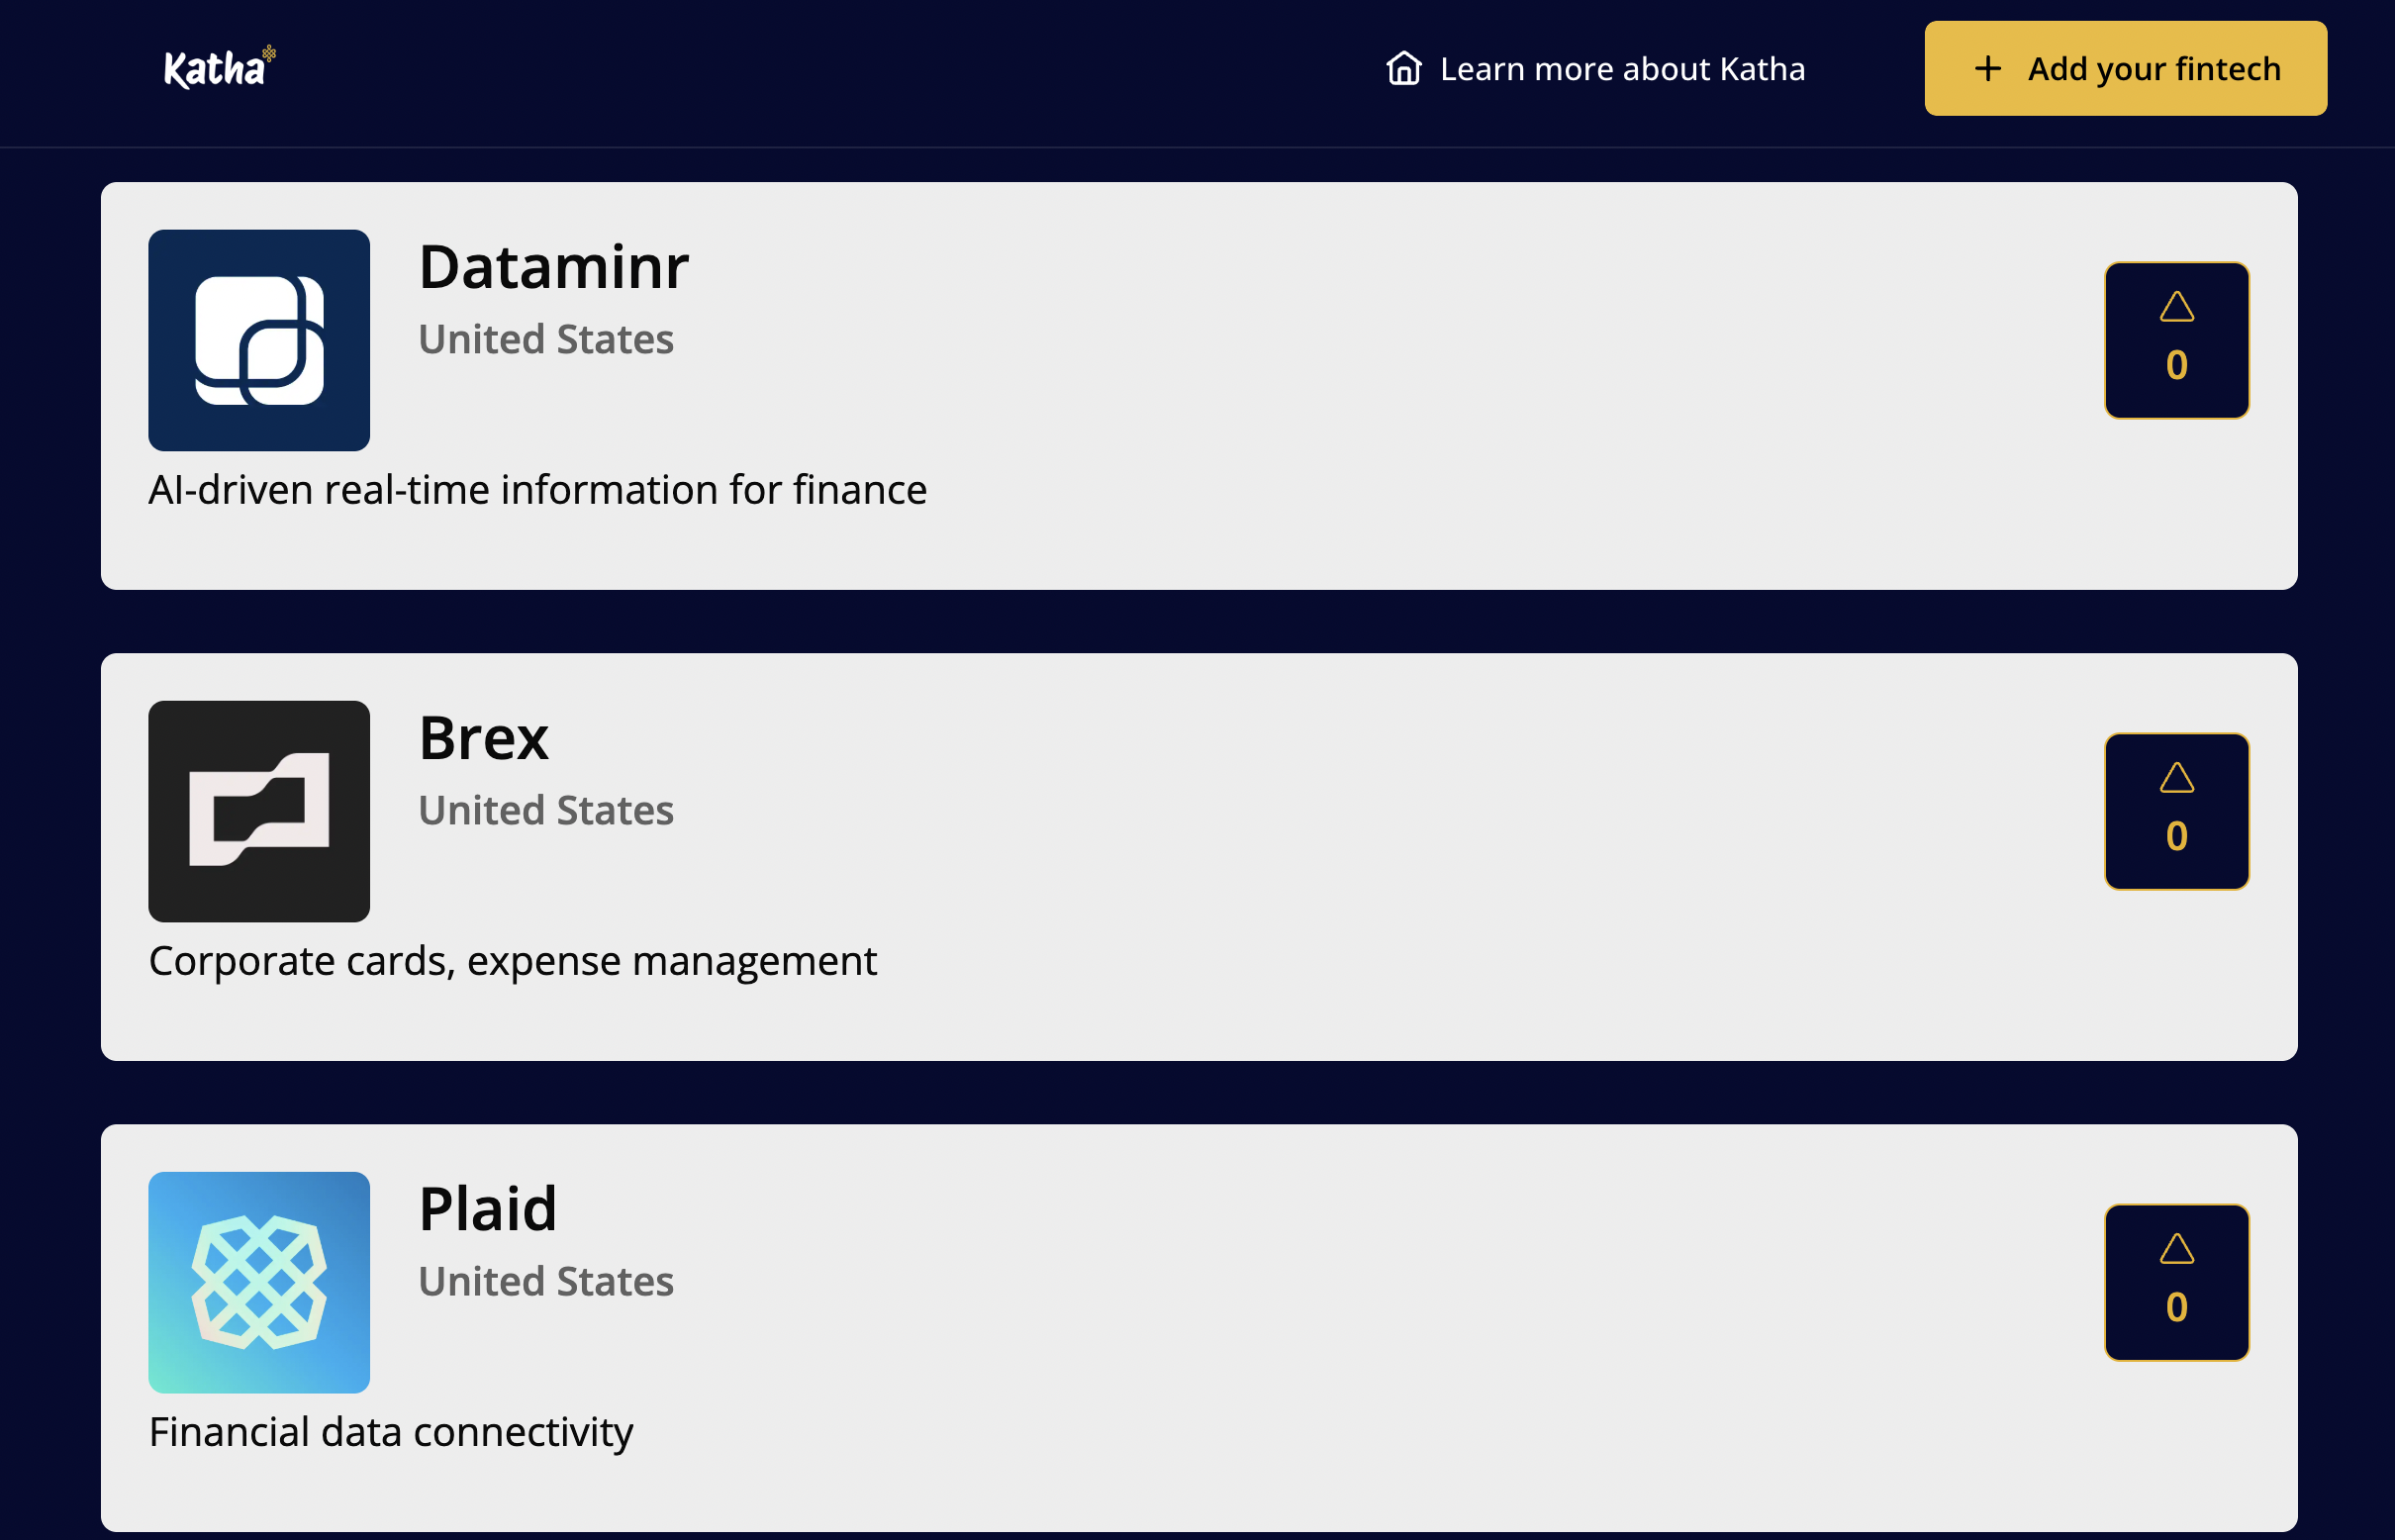Upvote Brex using the triangle arrow
The height and width of the screenshot is (1540, 2395).
2176,778
